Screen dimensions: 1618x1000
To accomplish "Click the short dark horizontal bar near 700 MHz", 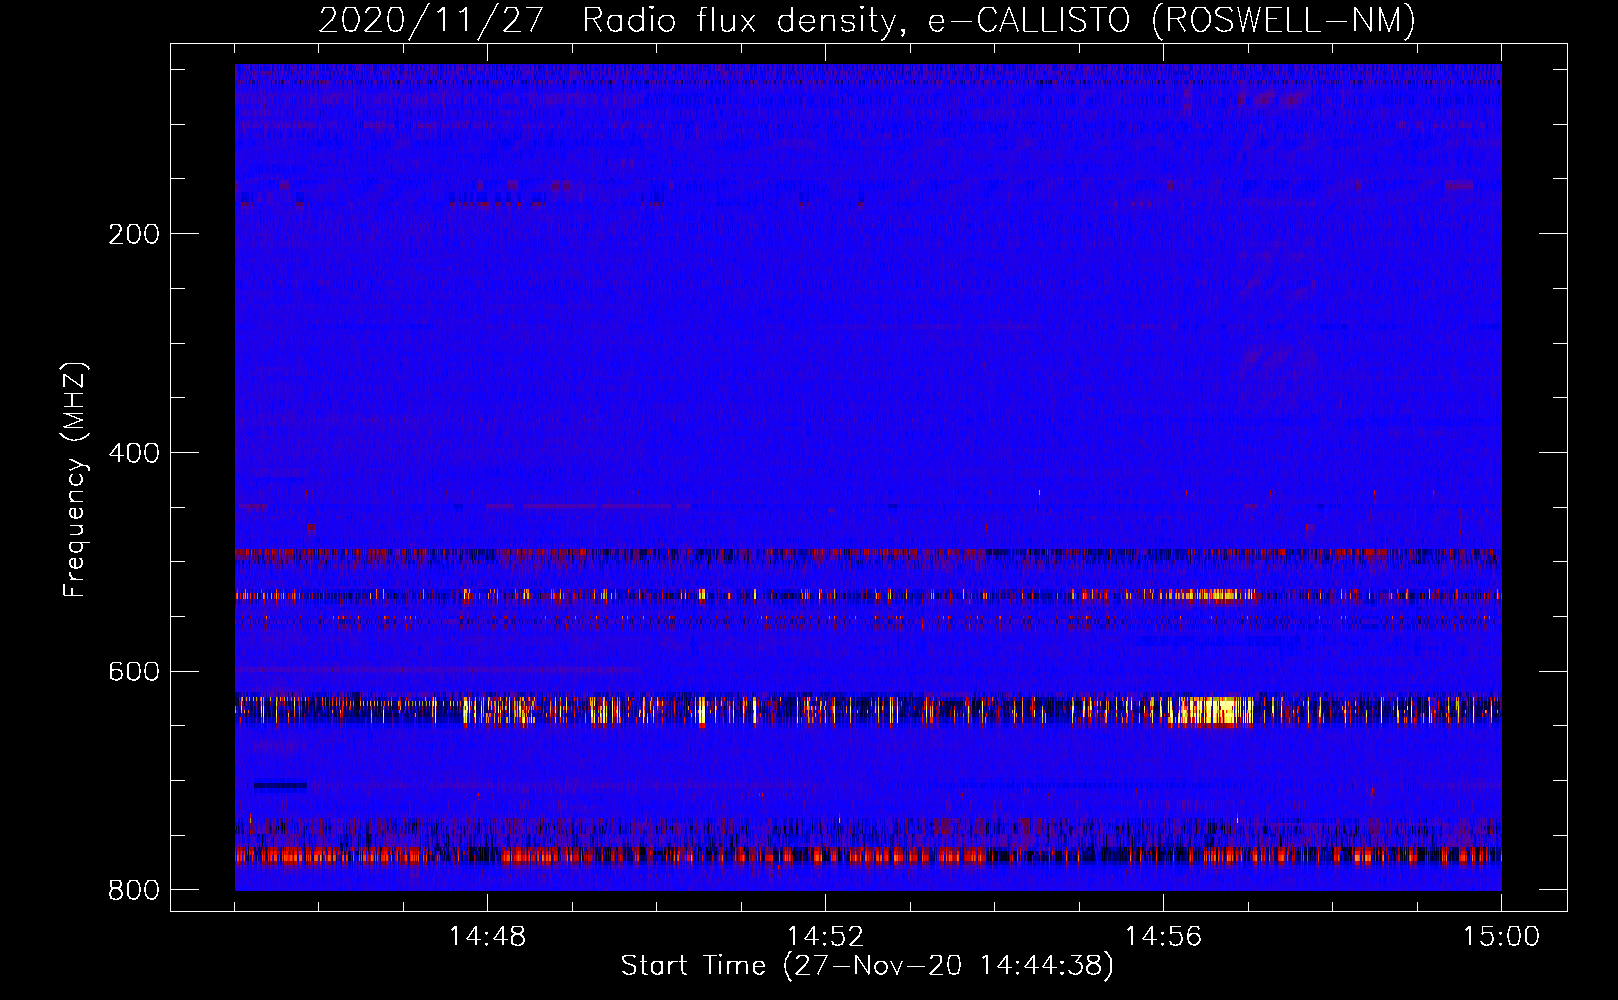I will [x=280, y=785].
